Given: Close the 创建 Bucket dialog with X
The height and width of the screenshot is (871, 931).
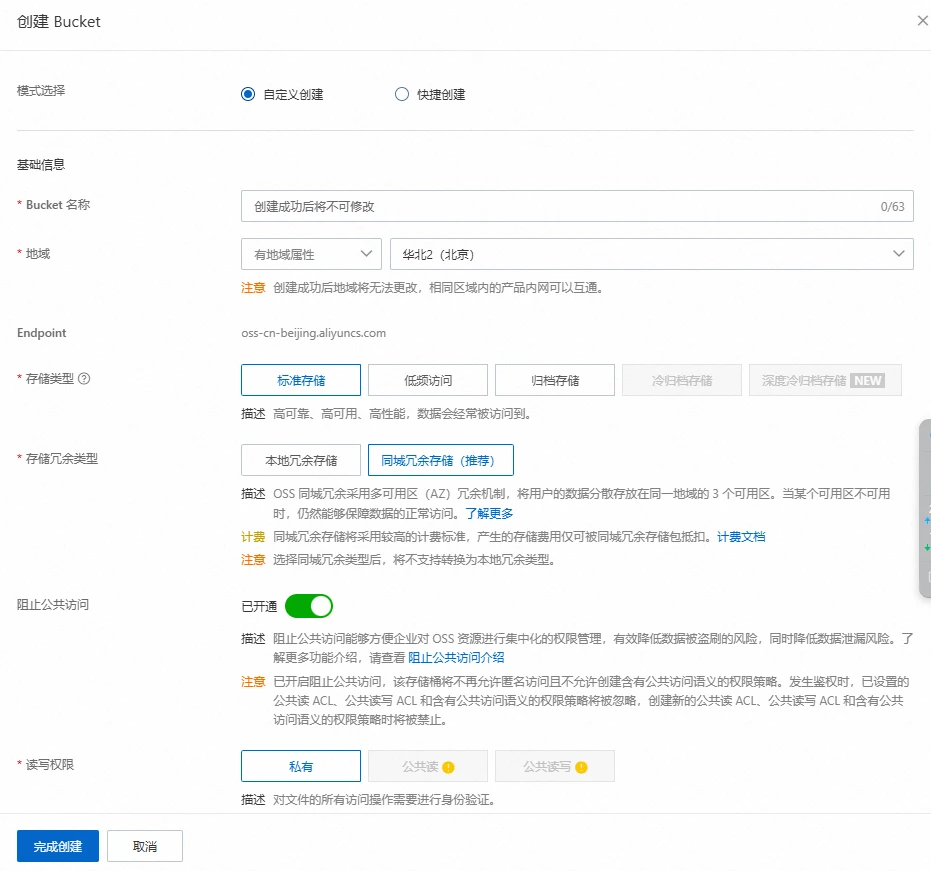Looking at the screenshot, I should click(922, 21).
